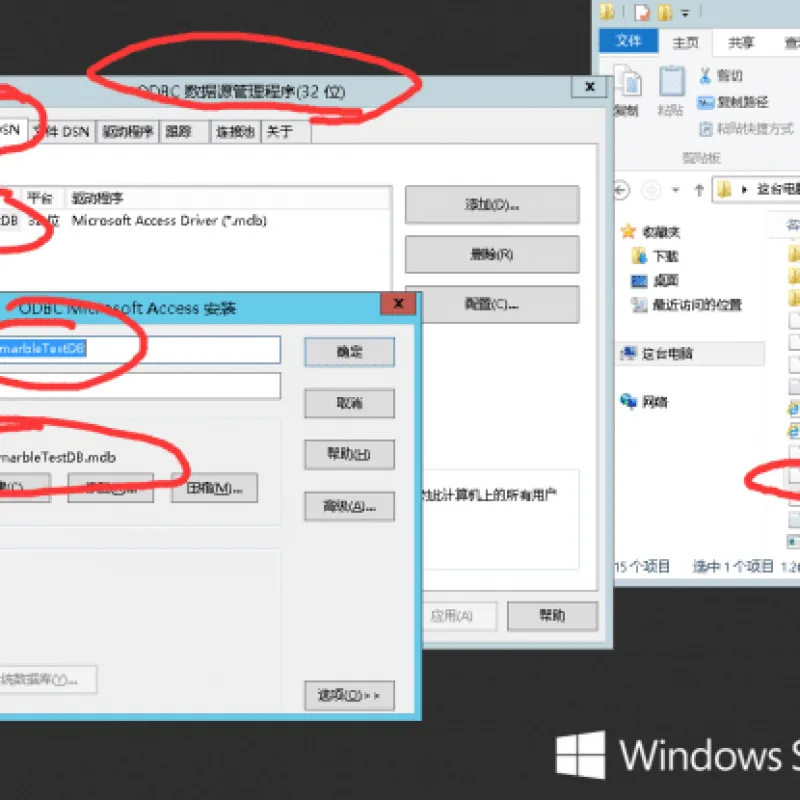This screenshot has height=800, width=800.
Task: Select 收藏夹 in the navigation pane
Action: (661, 233)
